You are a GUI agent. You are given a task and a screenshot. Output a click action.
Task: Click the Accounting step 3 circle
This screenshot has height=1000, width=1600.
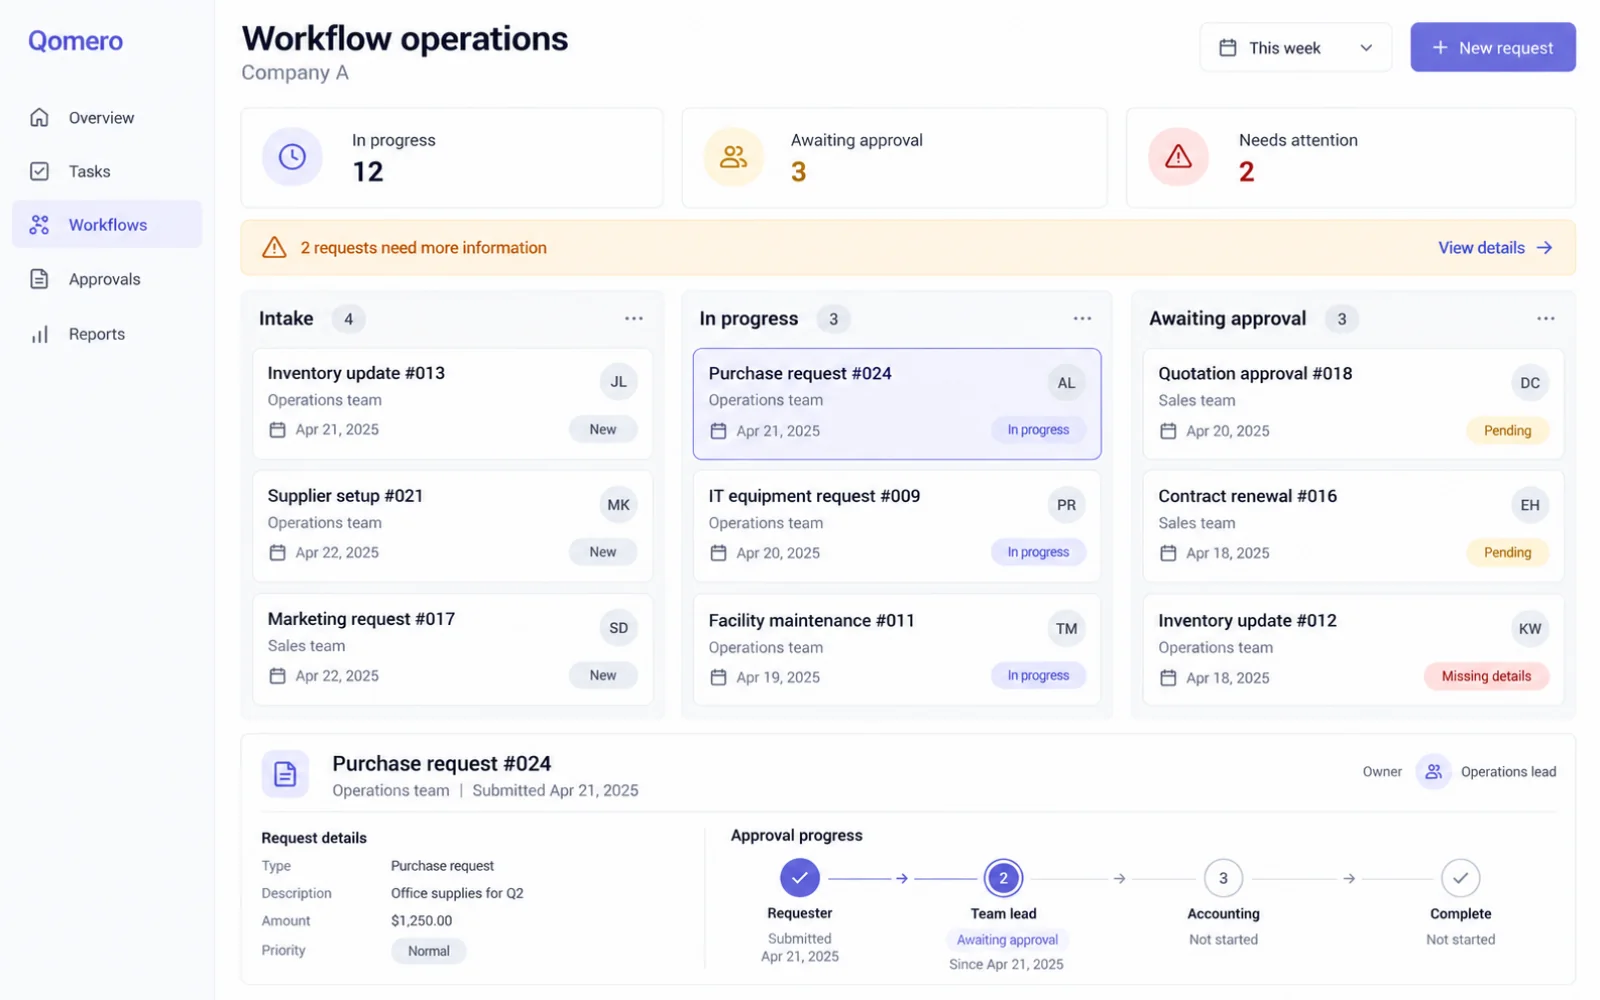pos(1223,878)
